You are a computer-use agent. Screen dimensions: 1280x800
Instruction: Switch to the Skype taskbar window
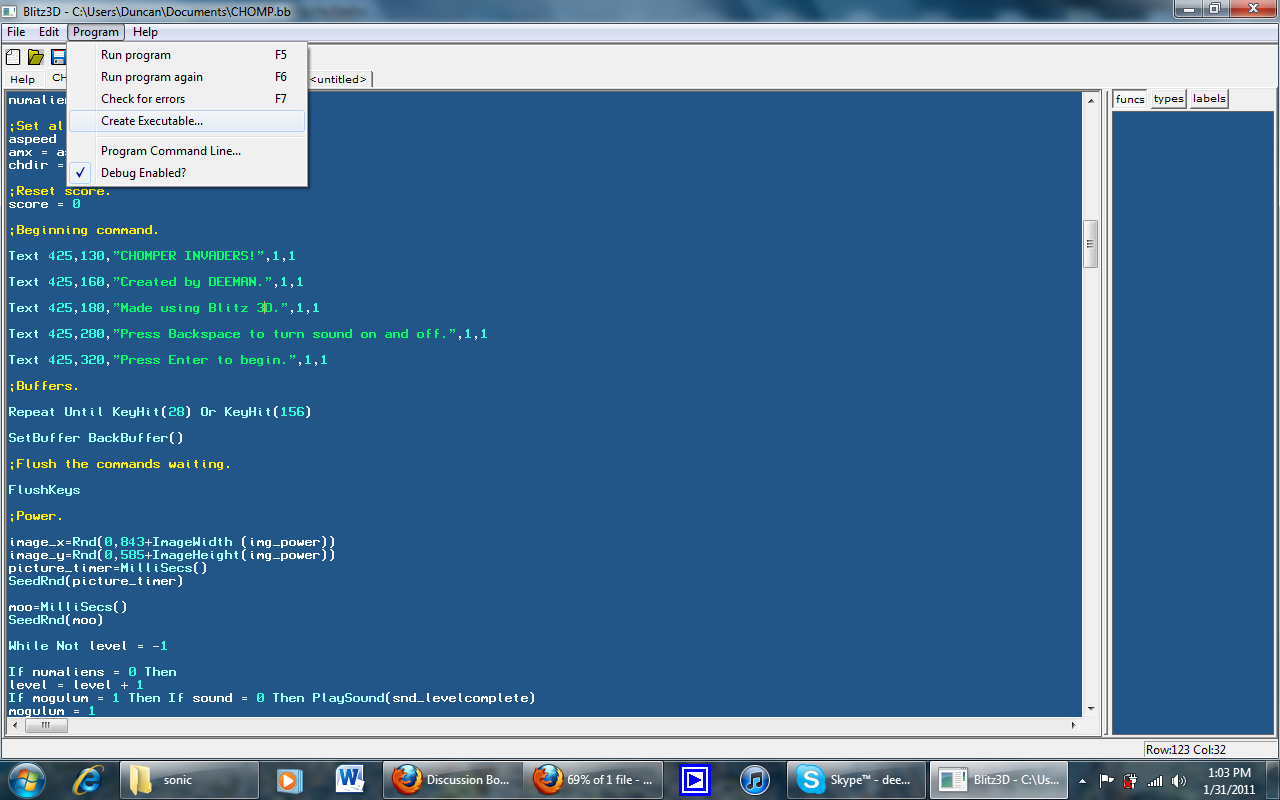(x=856, y=779)
